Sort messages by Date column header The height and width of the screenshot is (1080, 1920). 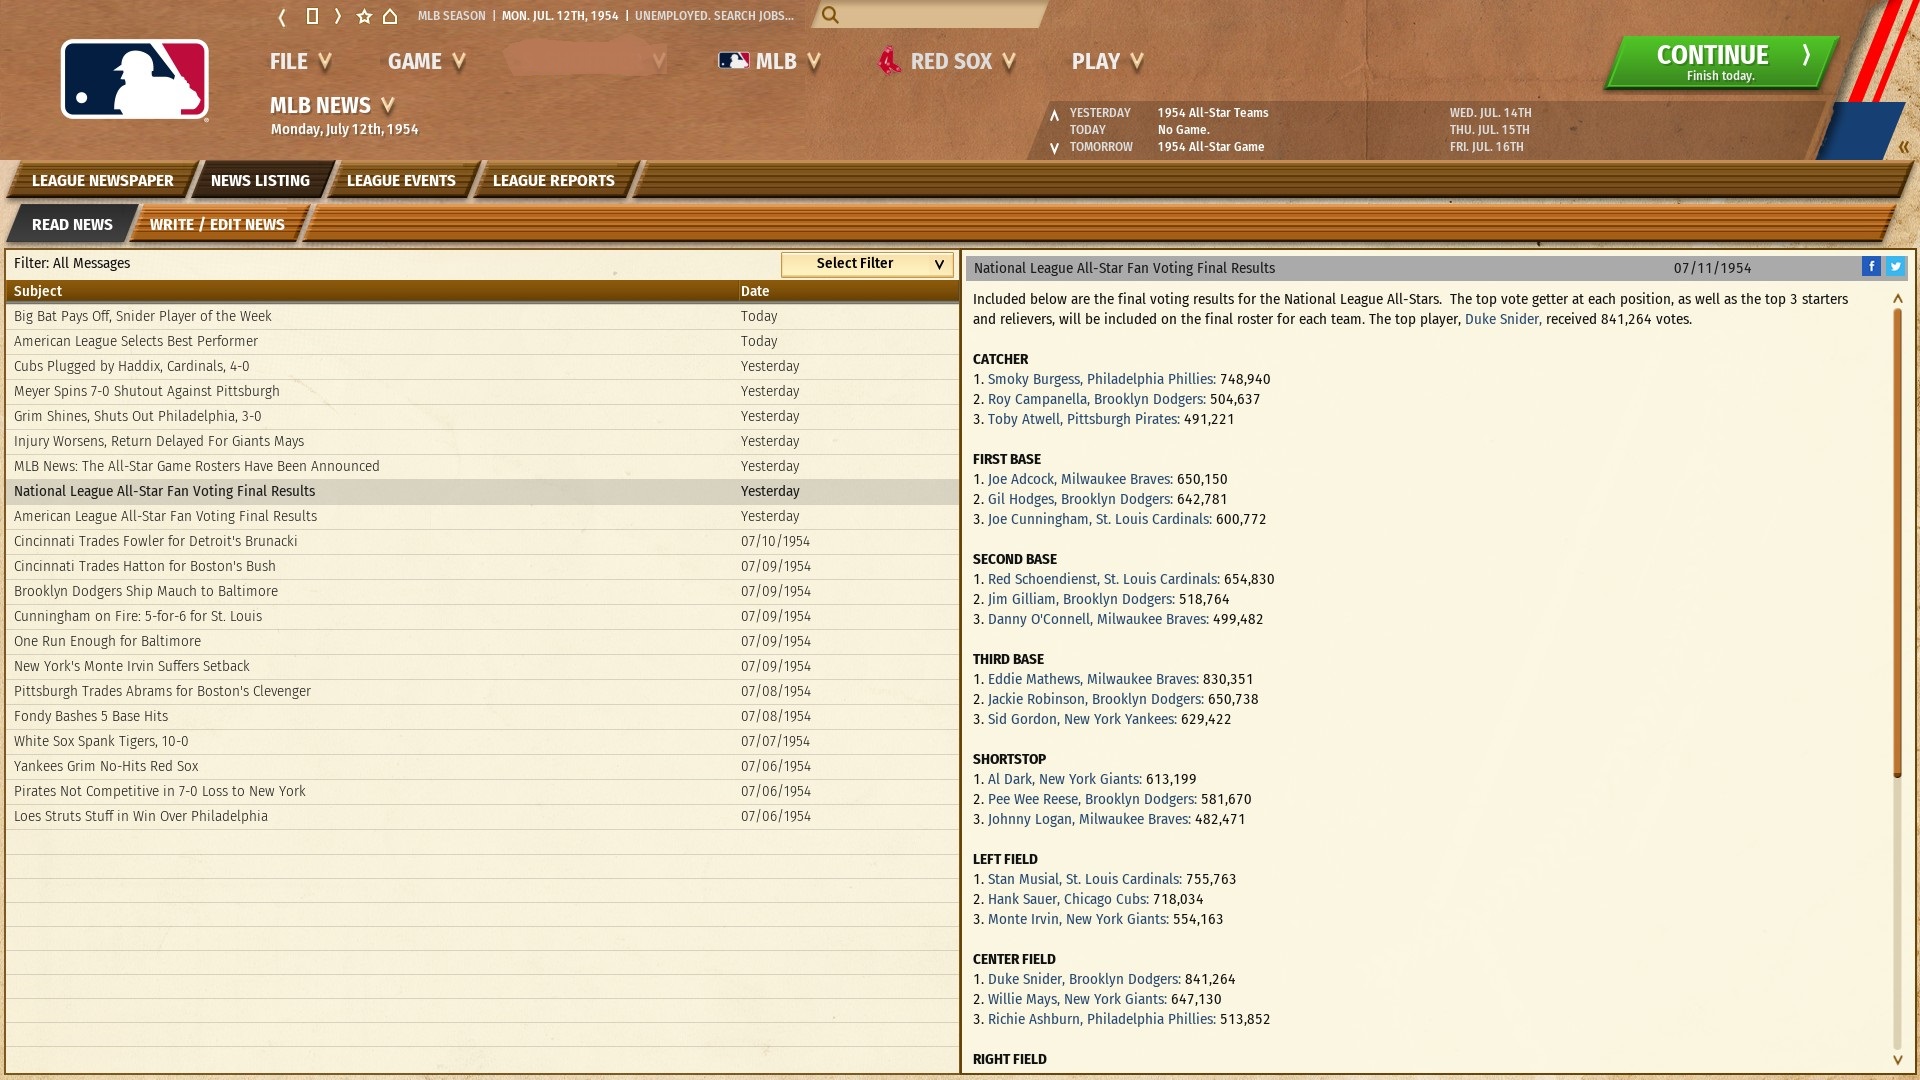(x=847, y=291)
